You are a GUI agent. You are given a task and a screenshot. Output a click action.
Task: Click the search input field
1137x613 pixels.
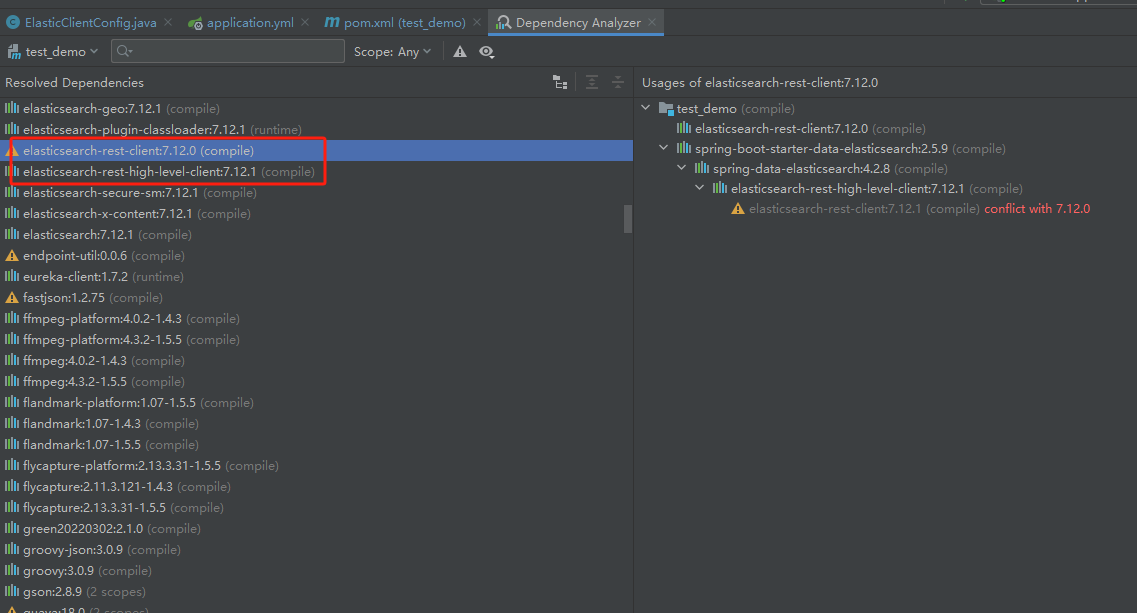pyautogui.click(x=230, y=51)
